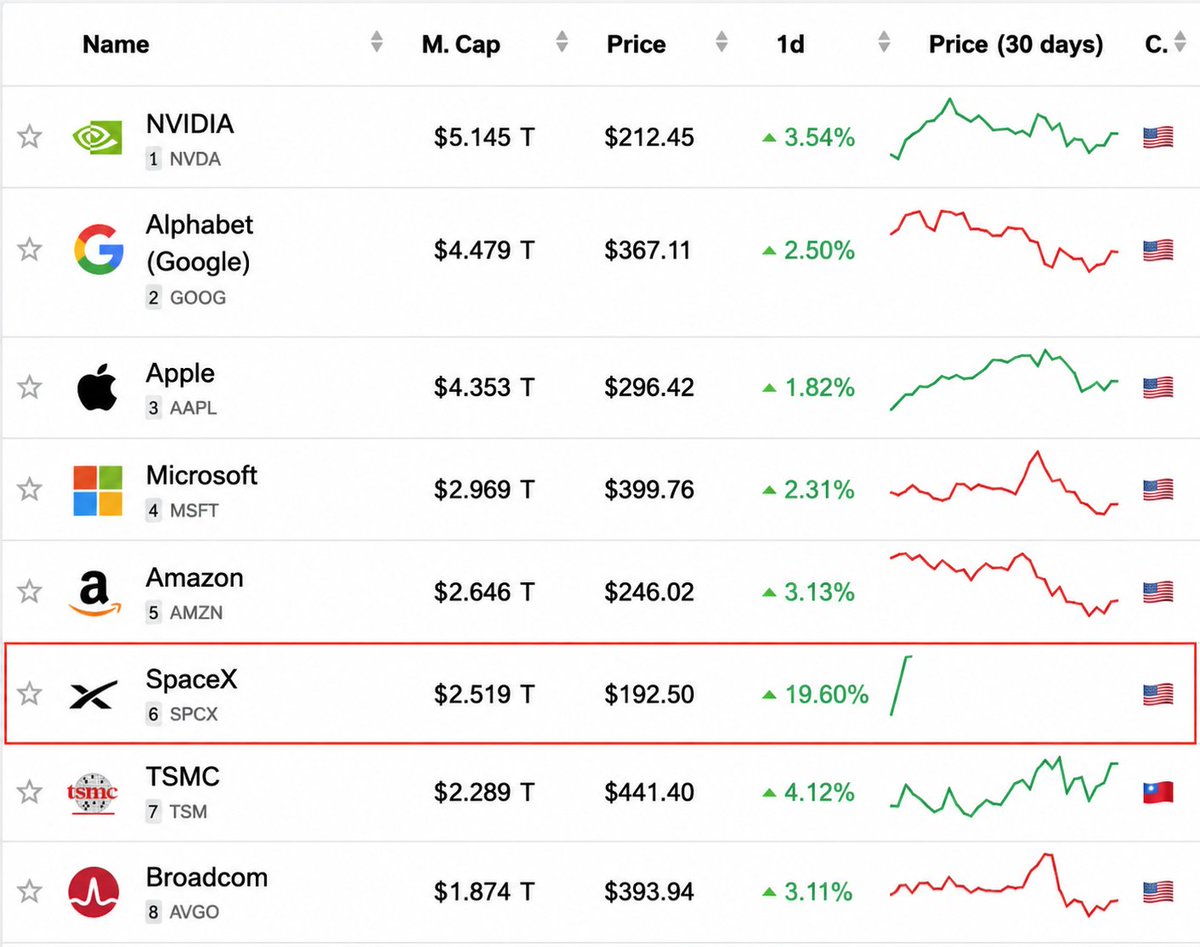Toggle the favorite star for SpaceX
The width and height of the screenshot is (1200, 947).
tap(30, 693)
